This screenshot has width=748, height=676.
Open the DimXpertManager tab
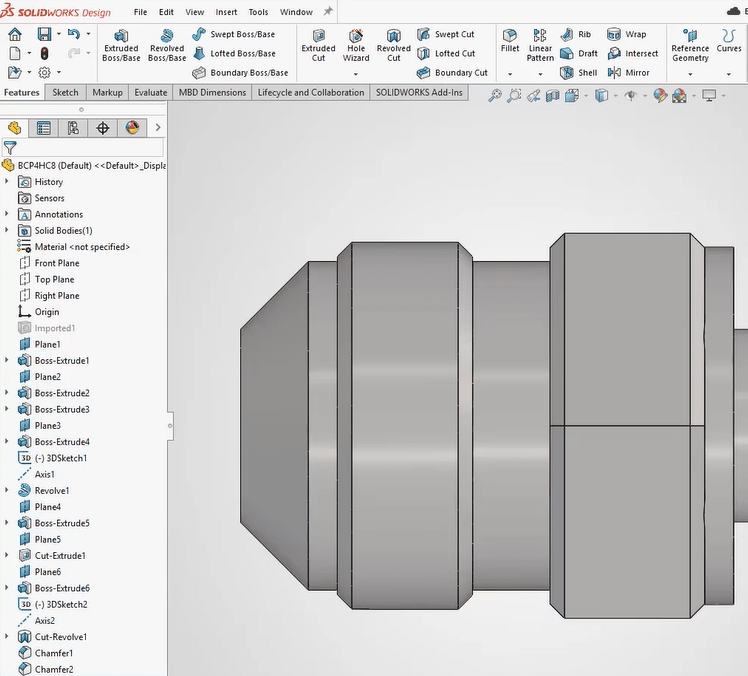pyautogui.click(x=103, y=128)
